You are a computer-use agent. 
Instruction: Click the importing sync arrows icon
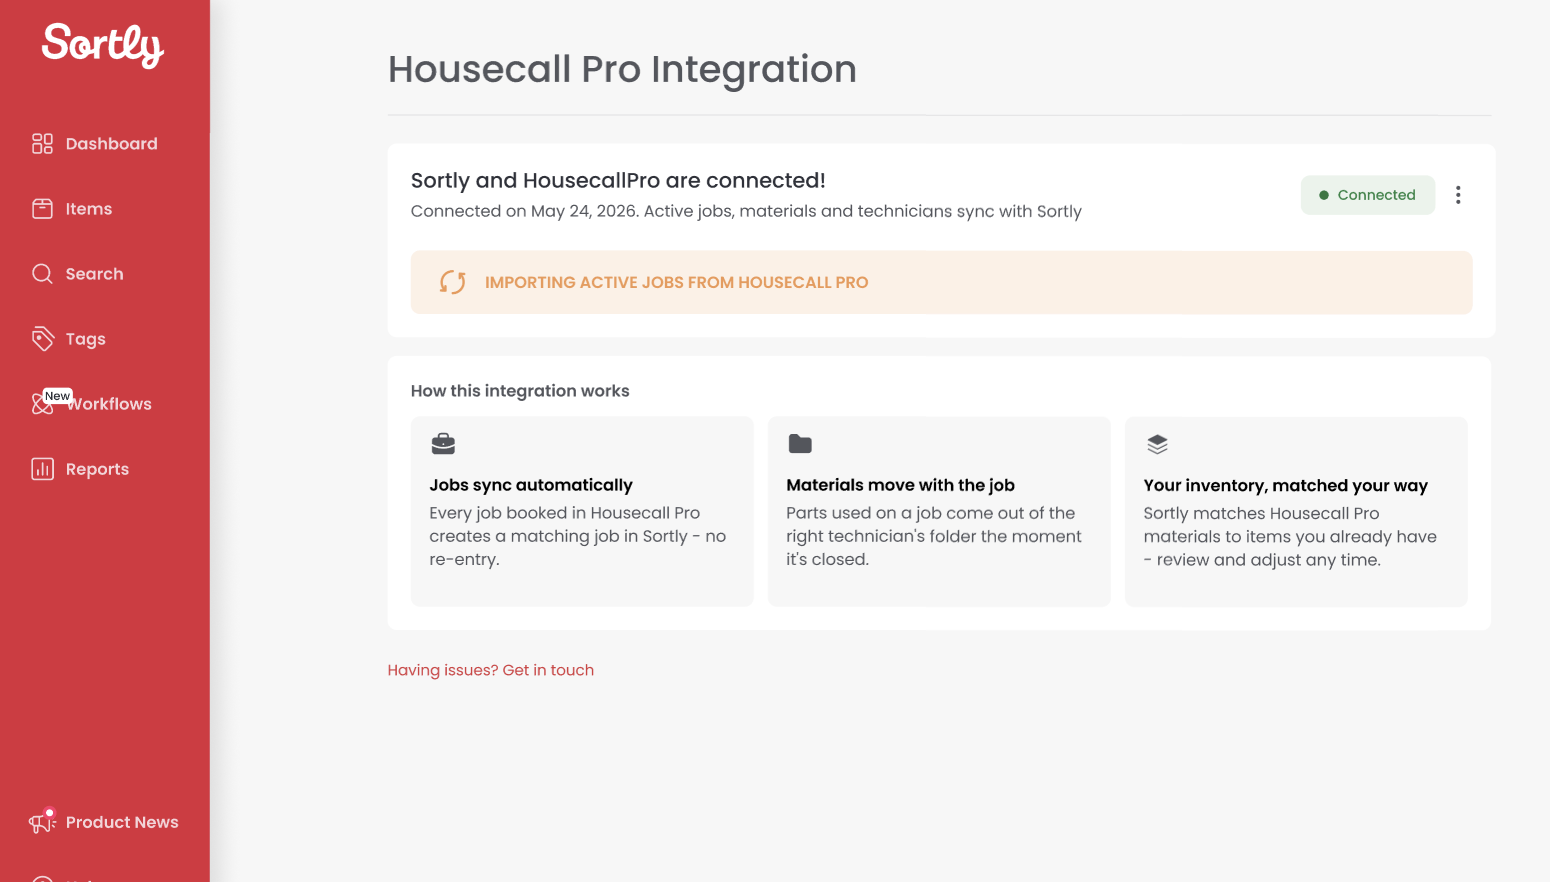click(453, 283)
